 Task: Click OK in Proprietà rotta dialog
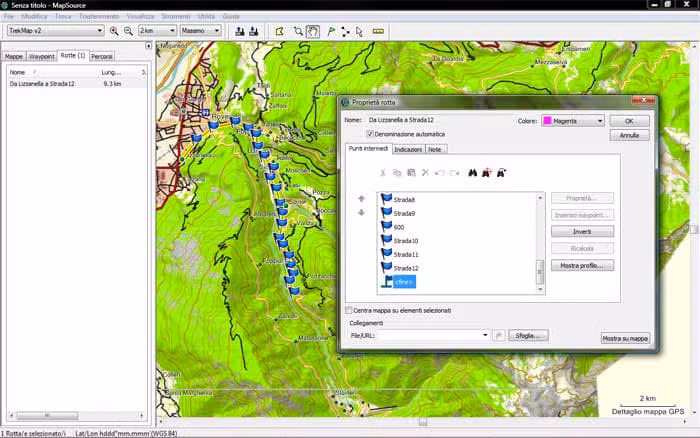tap(629, 121)
